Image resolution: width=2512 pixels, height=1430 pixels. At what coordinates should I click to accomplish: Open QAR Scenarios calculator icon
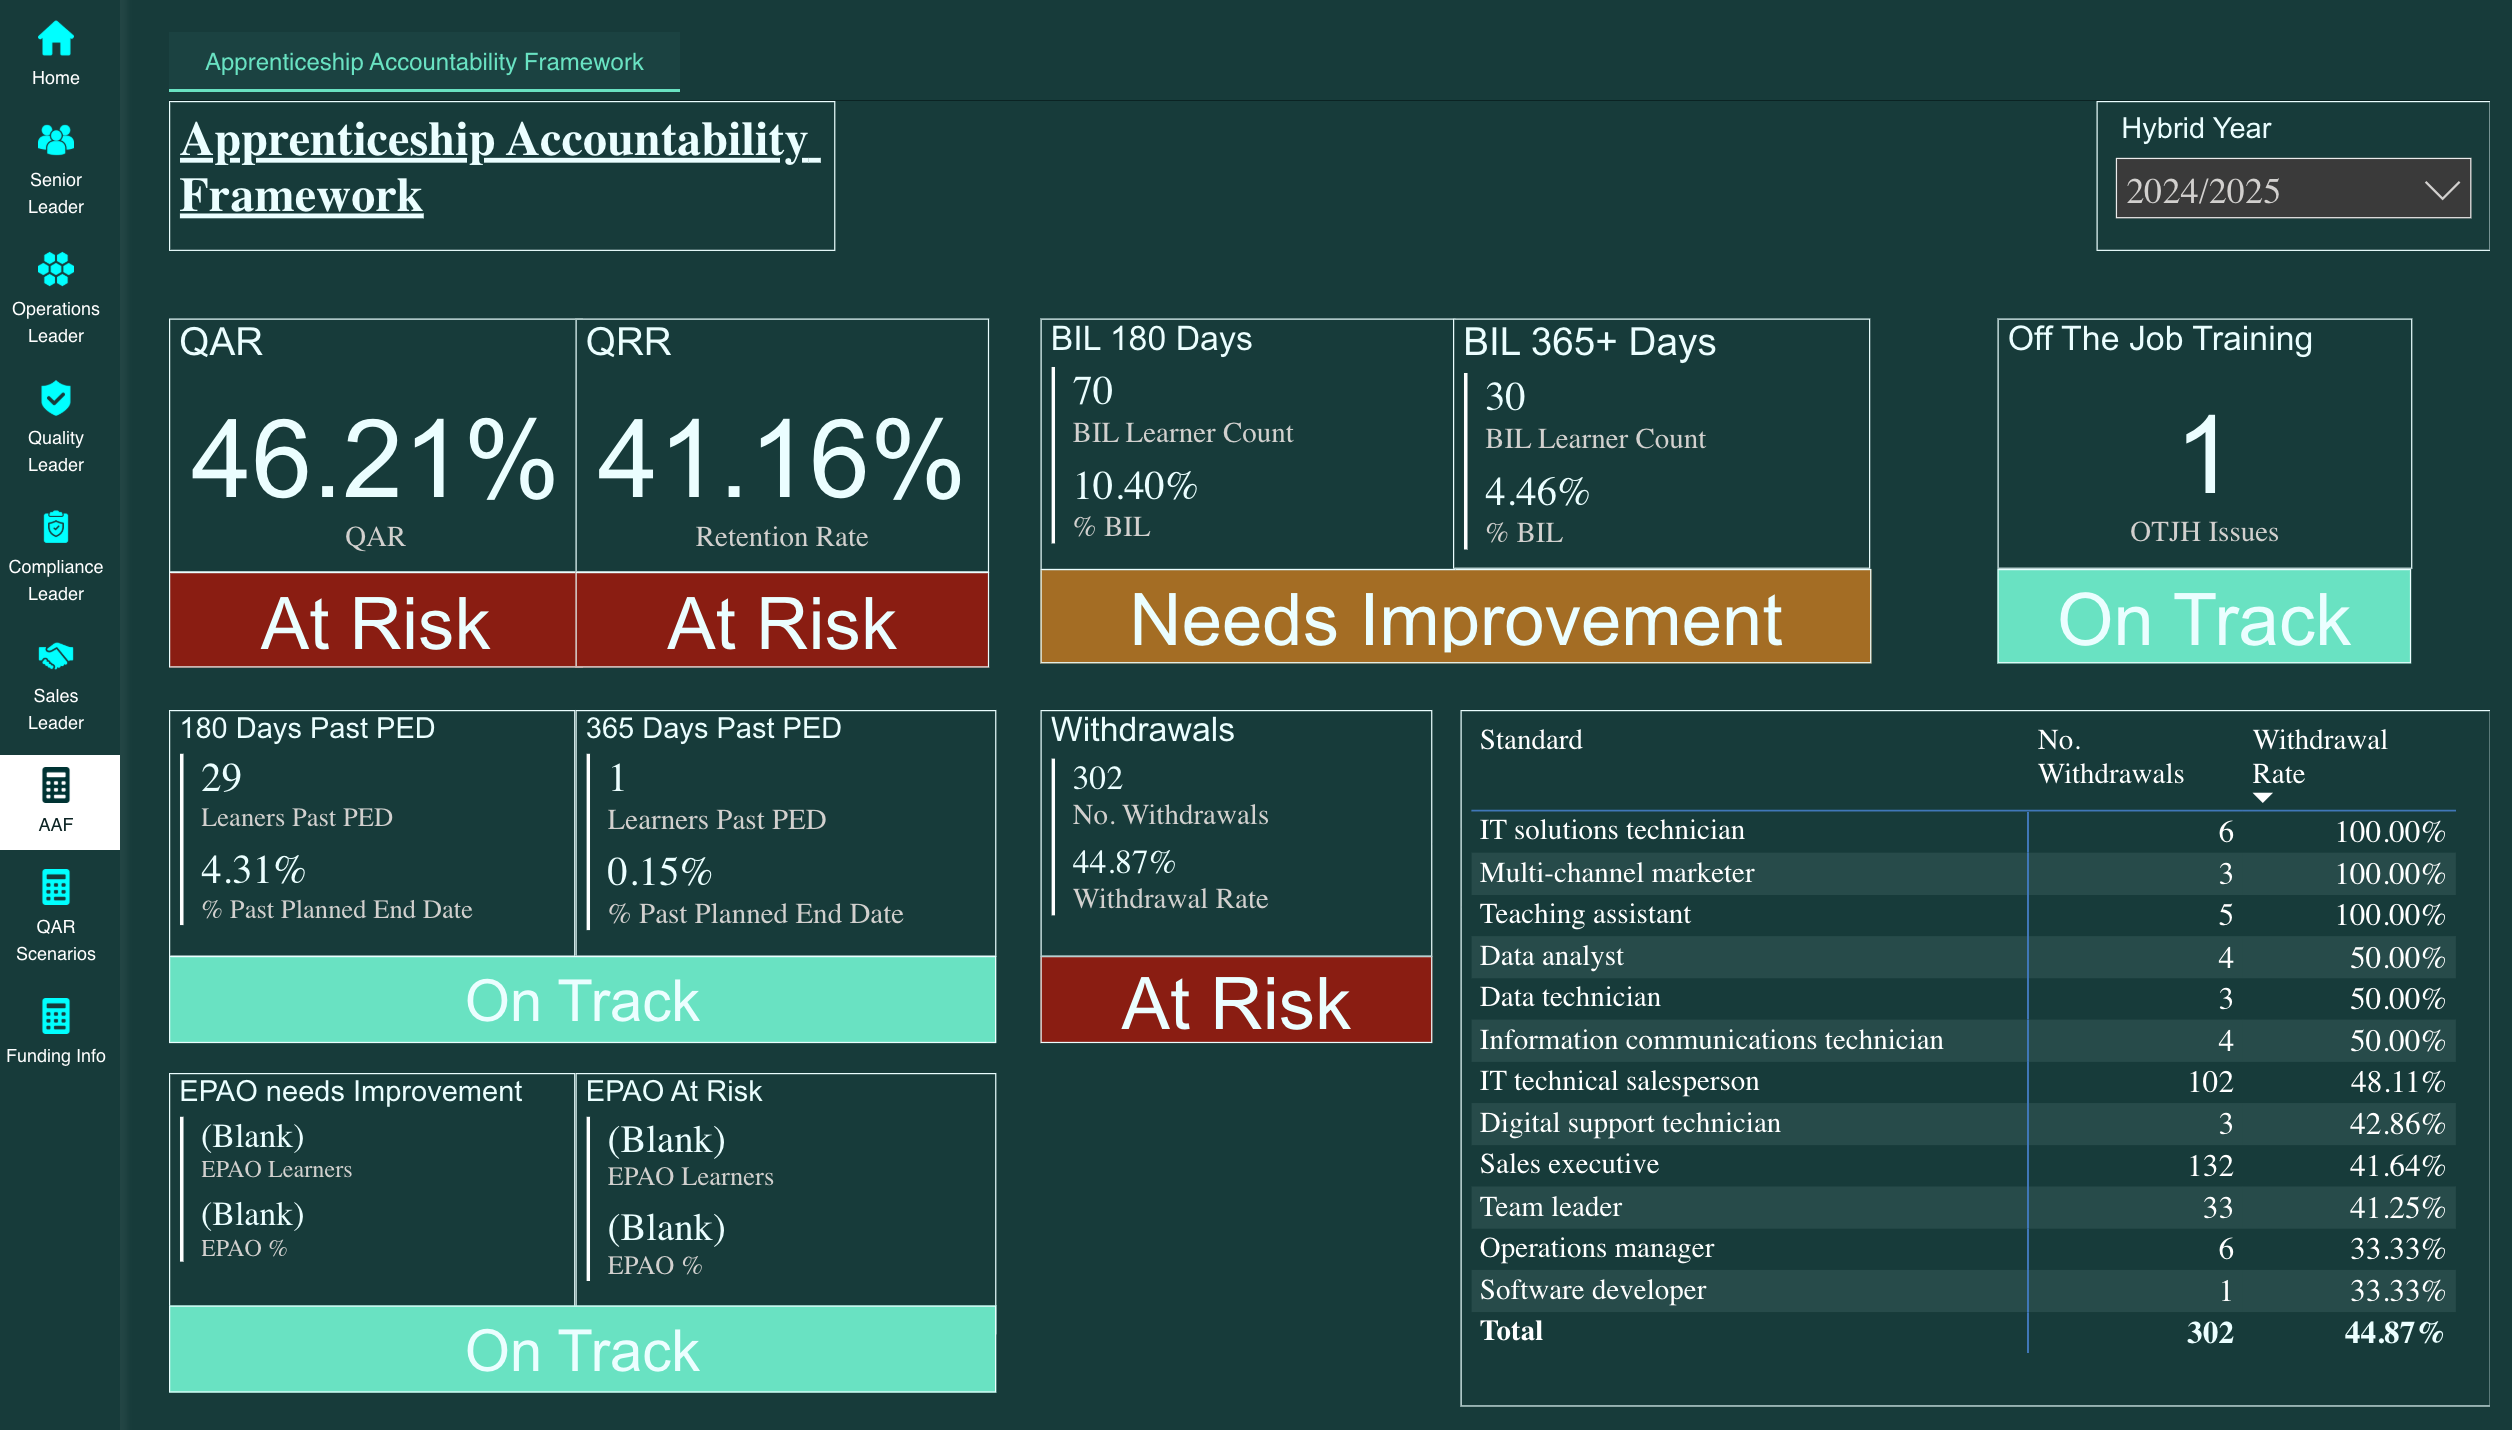(55, 888)
